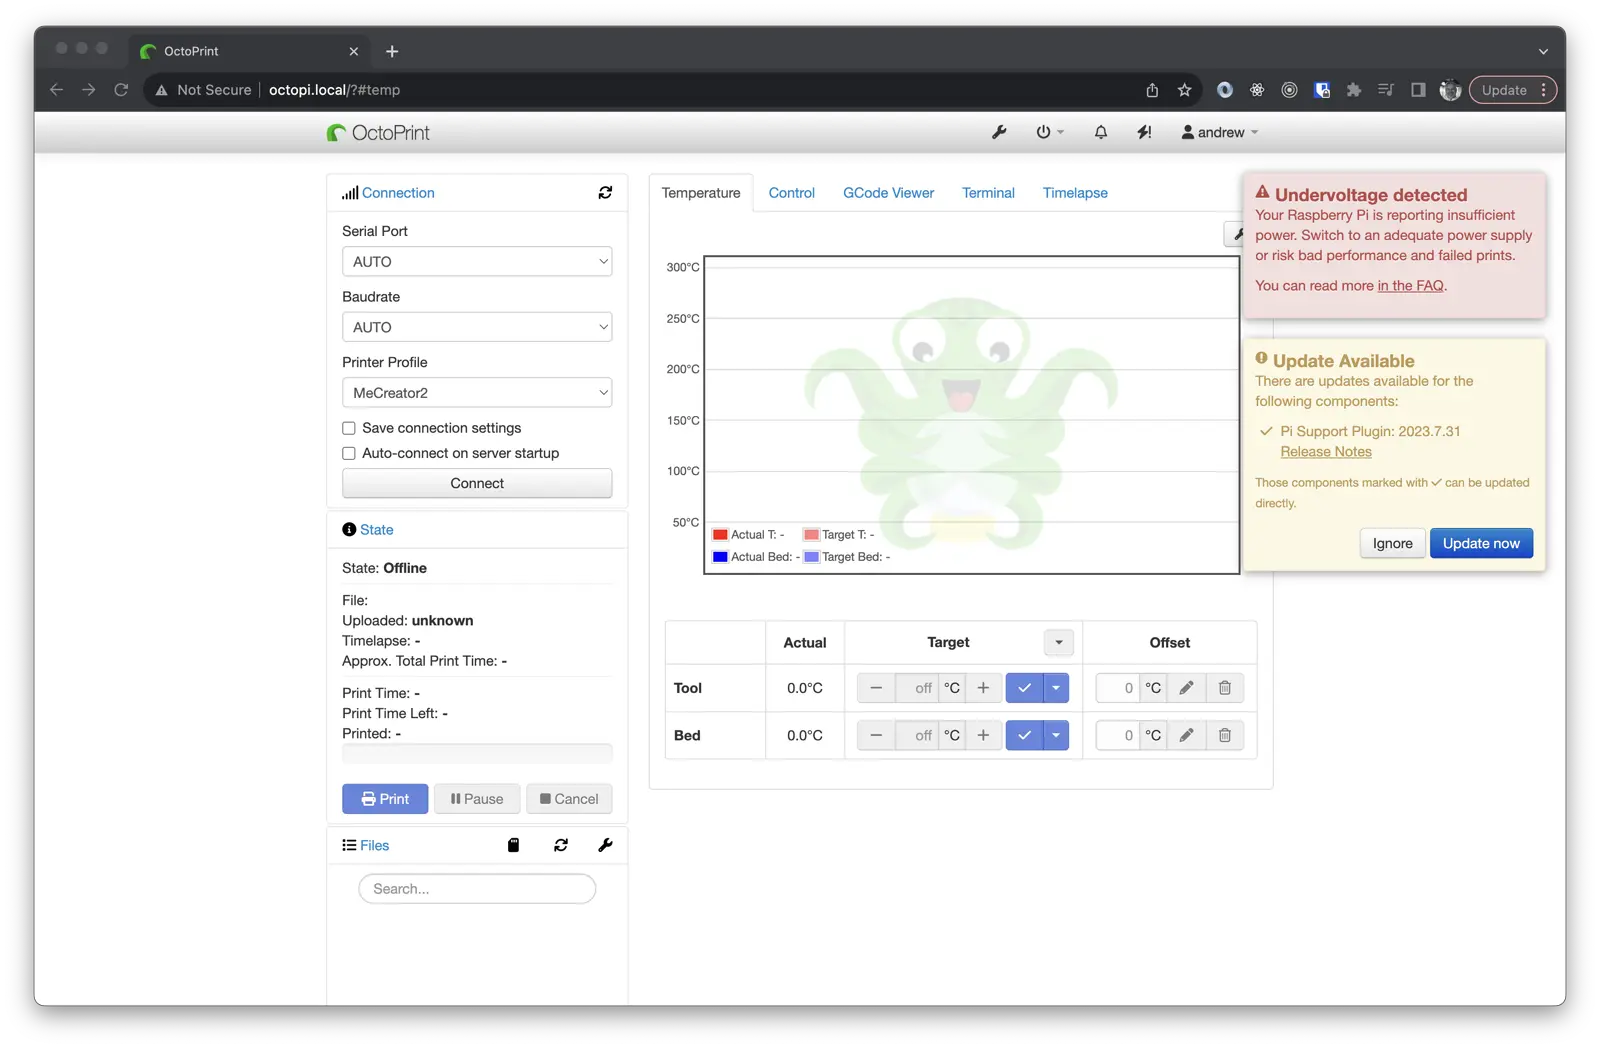Screen dimensions: 1600x1048
Task: Refresh the Files list
Action: (561, 845)
